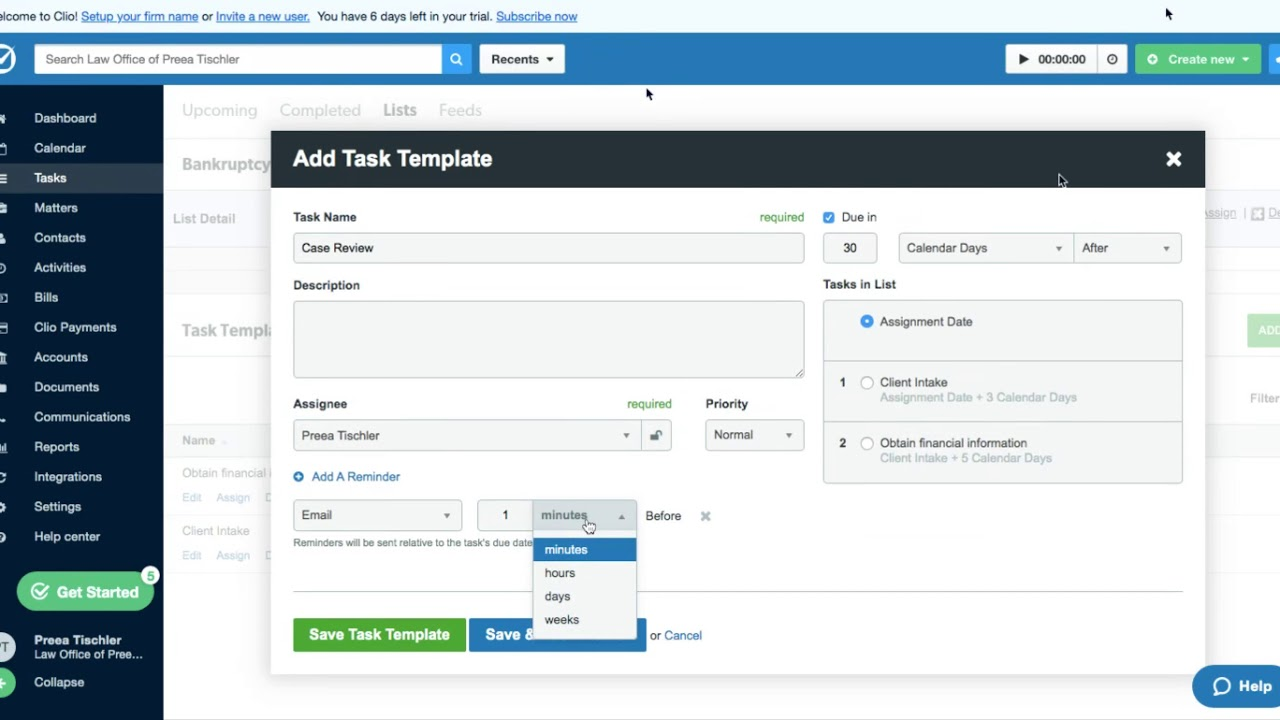Viewport: 1280px width, 720px height.
Task: Switch to the Lists tab
Action: pyautogui.click(x=399, y=110)
